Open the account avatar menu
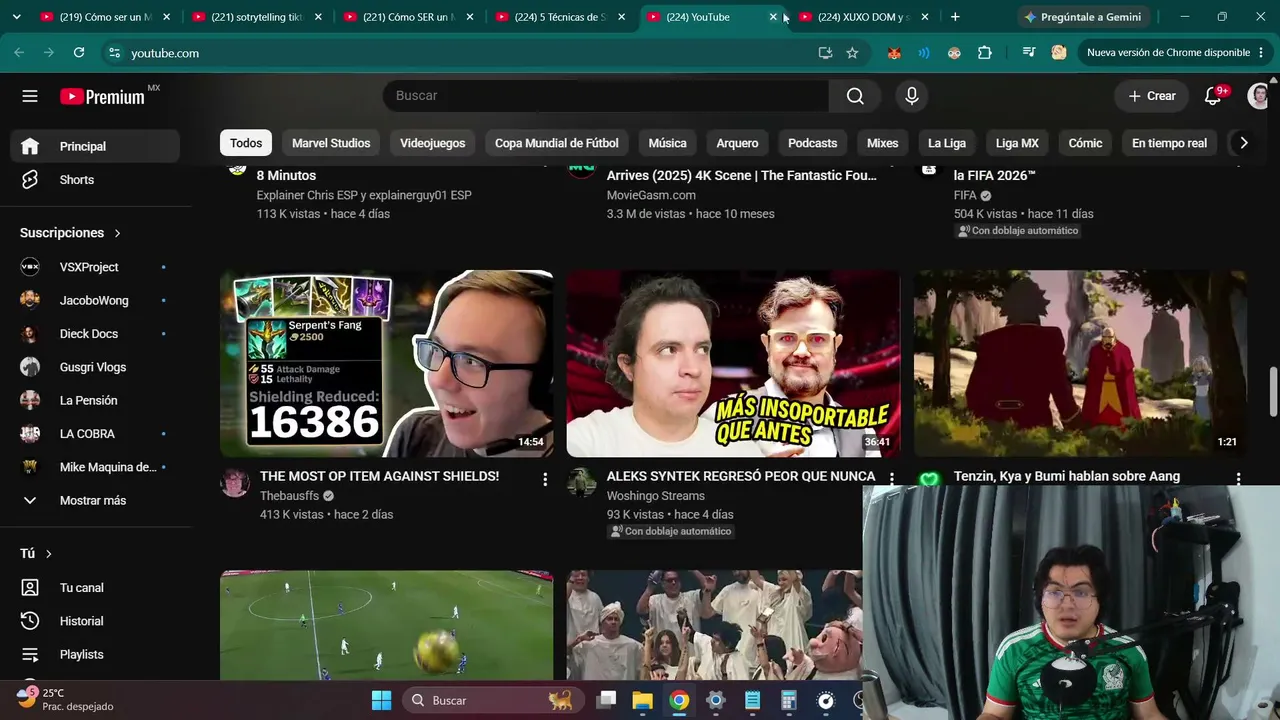Image resolution: width=1280 pixels, height=720 pixels. pos(1259,96)
